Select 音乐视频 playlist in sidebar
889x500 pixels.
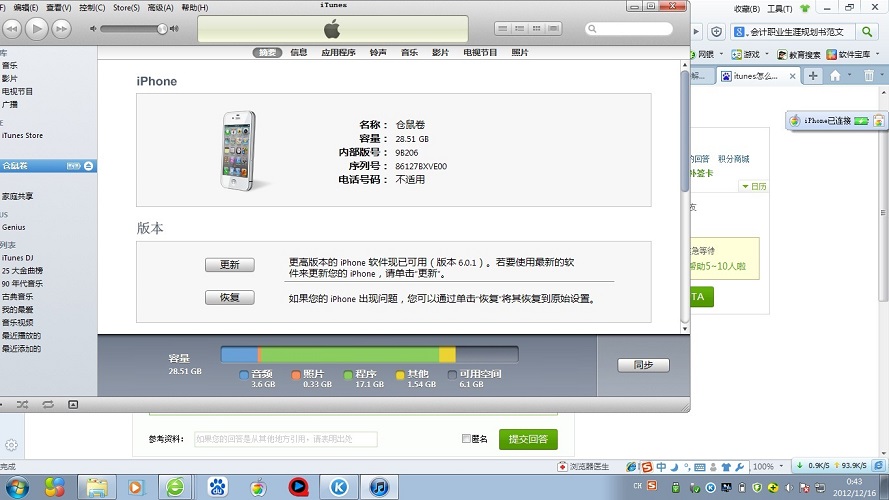pyautogui.click(x=18, y=323)
